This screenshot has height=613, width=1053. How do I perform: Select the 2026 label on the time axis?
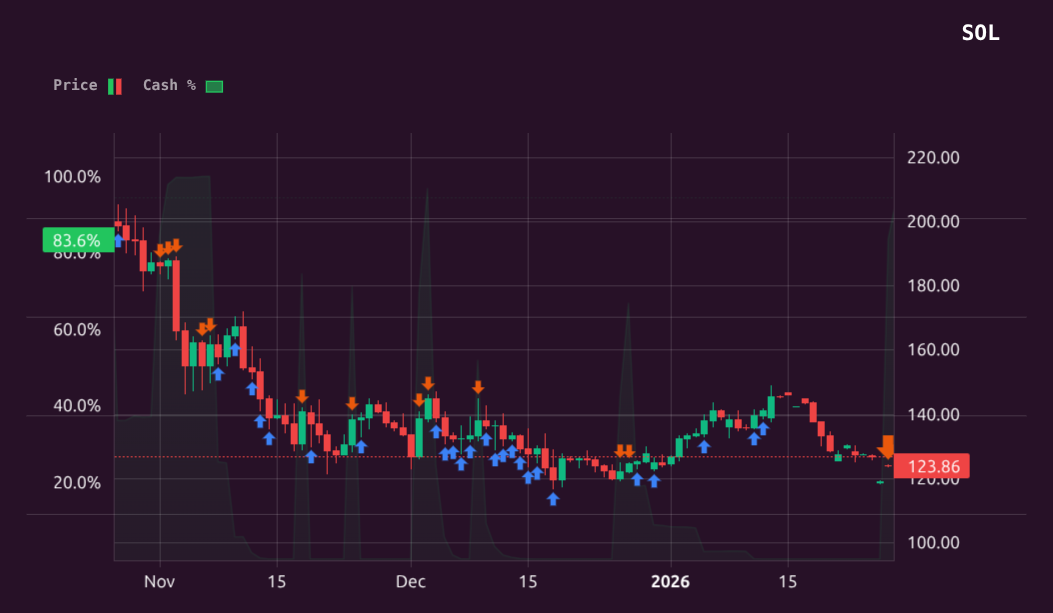pyautogui.click(x=671, y=581)
